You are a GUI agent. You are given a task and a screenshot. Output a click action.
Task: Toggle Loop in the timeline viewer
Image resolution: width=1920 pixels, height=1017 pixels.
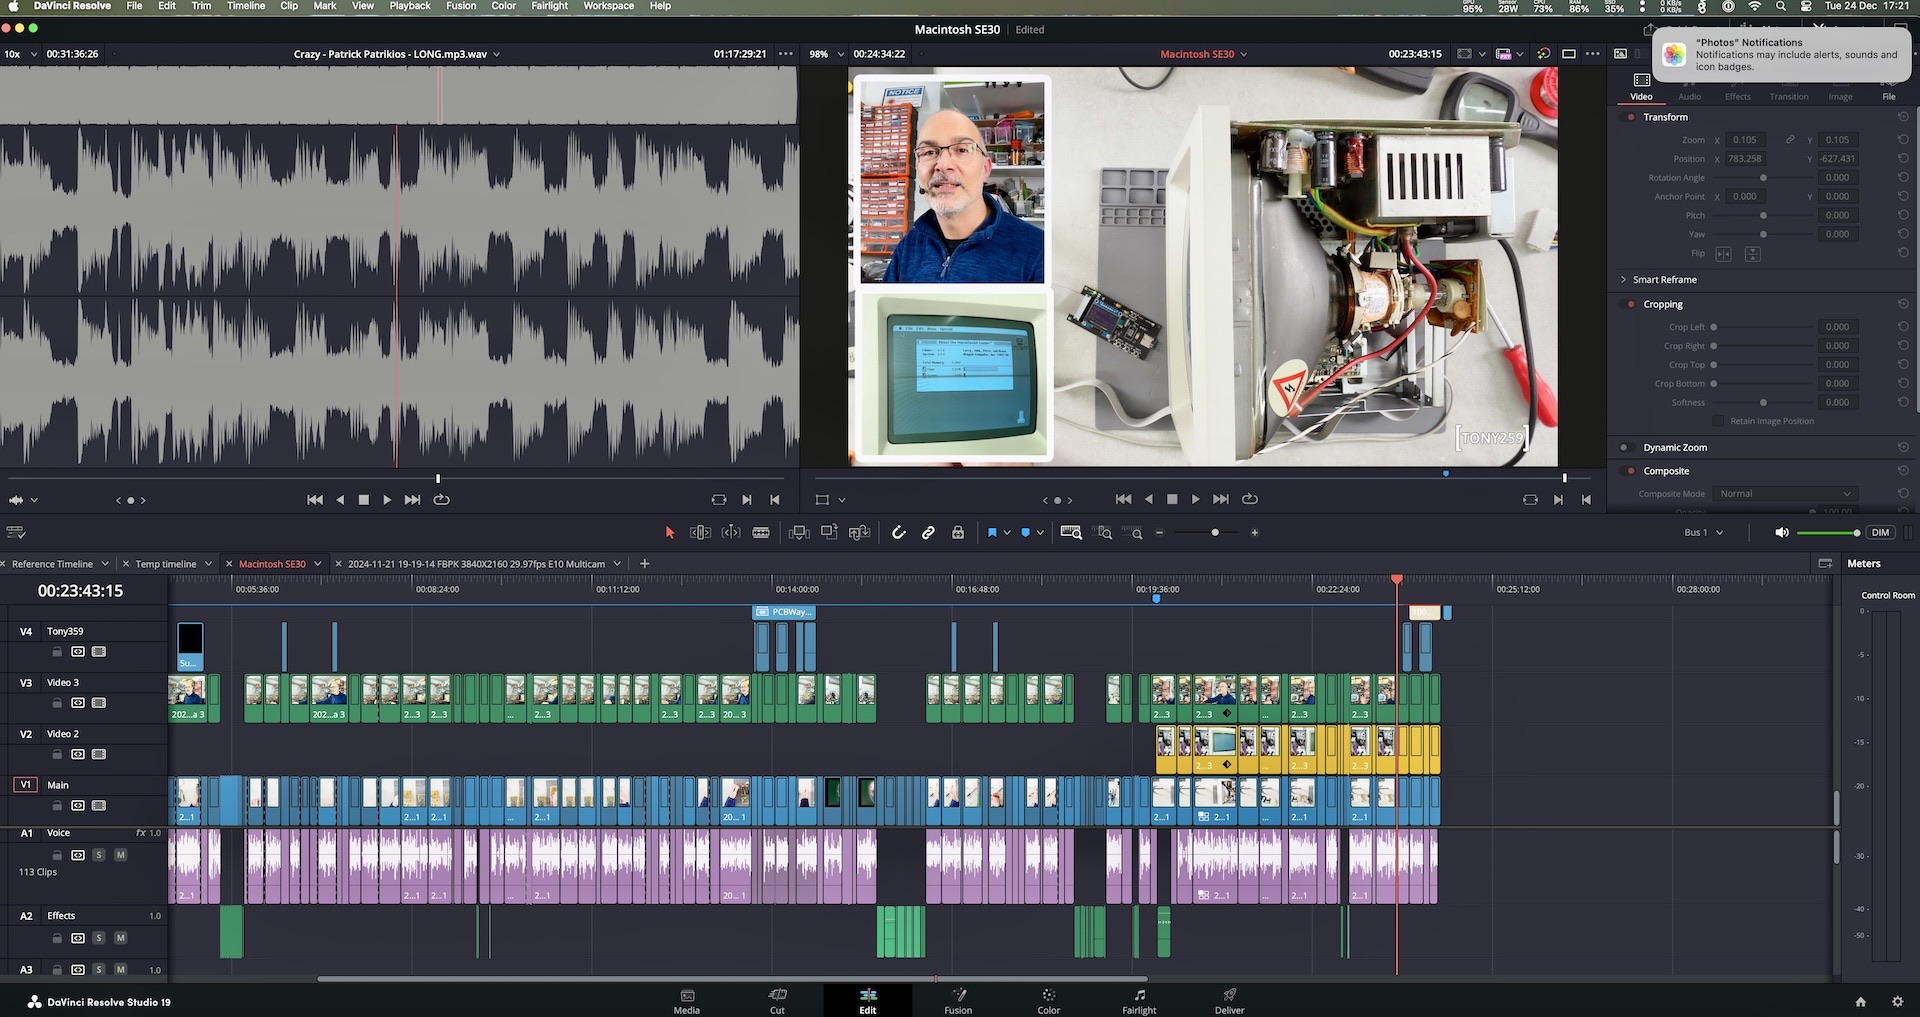1249,499
